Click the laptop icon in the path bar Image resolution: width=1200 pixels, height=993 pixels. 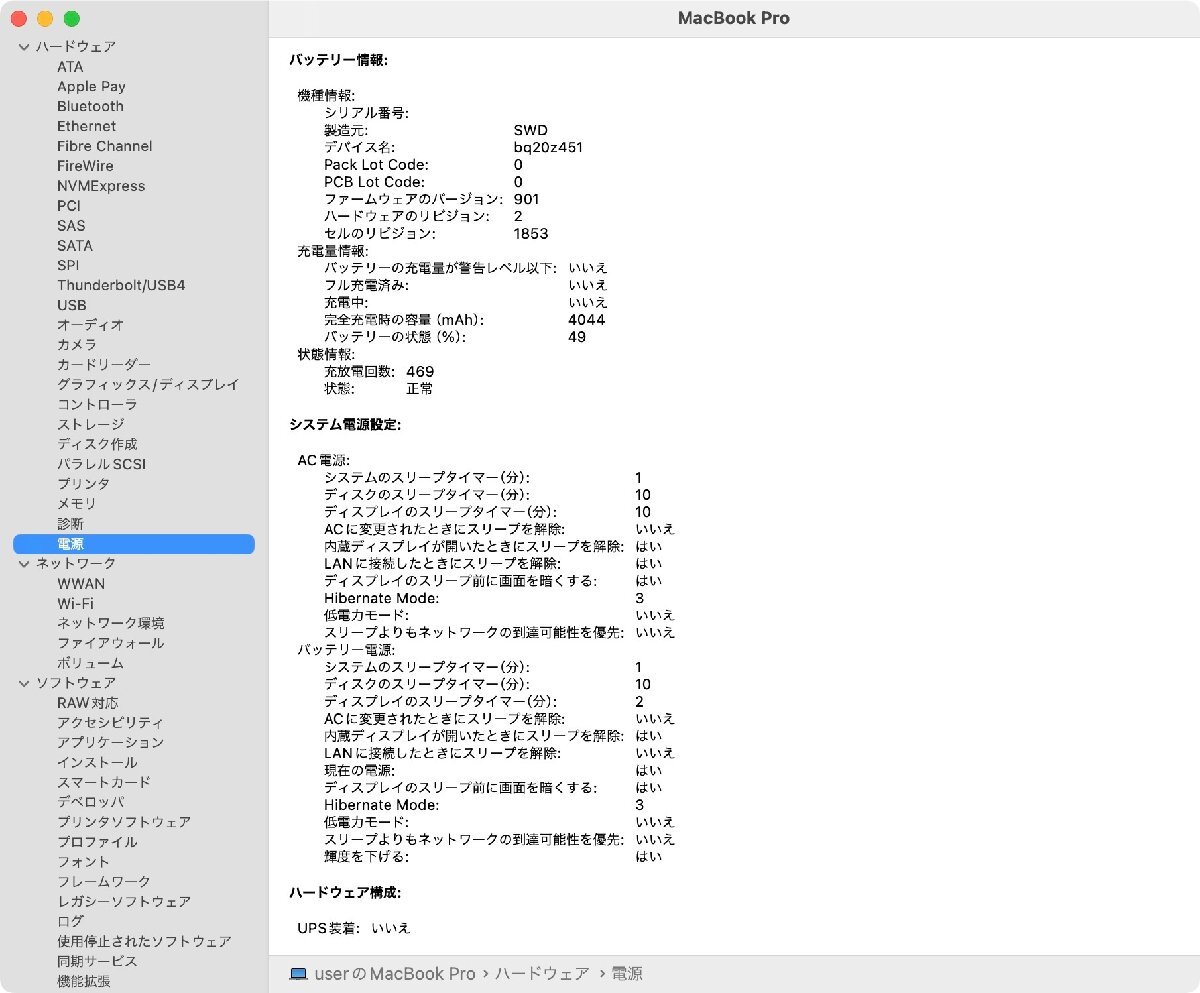[298, 974]
